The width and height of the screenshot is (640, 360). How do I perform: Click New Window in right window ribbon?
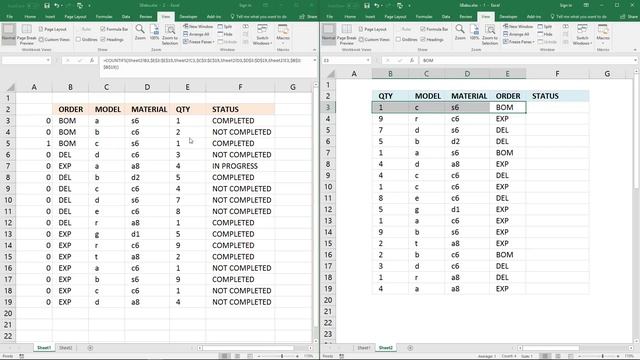518,27
